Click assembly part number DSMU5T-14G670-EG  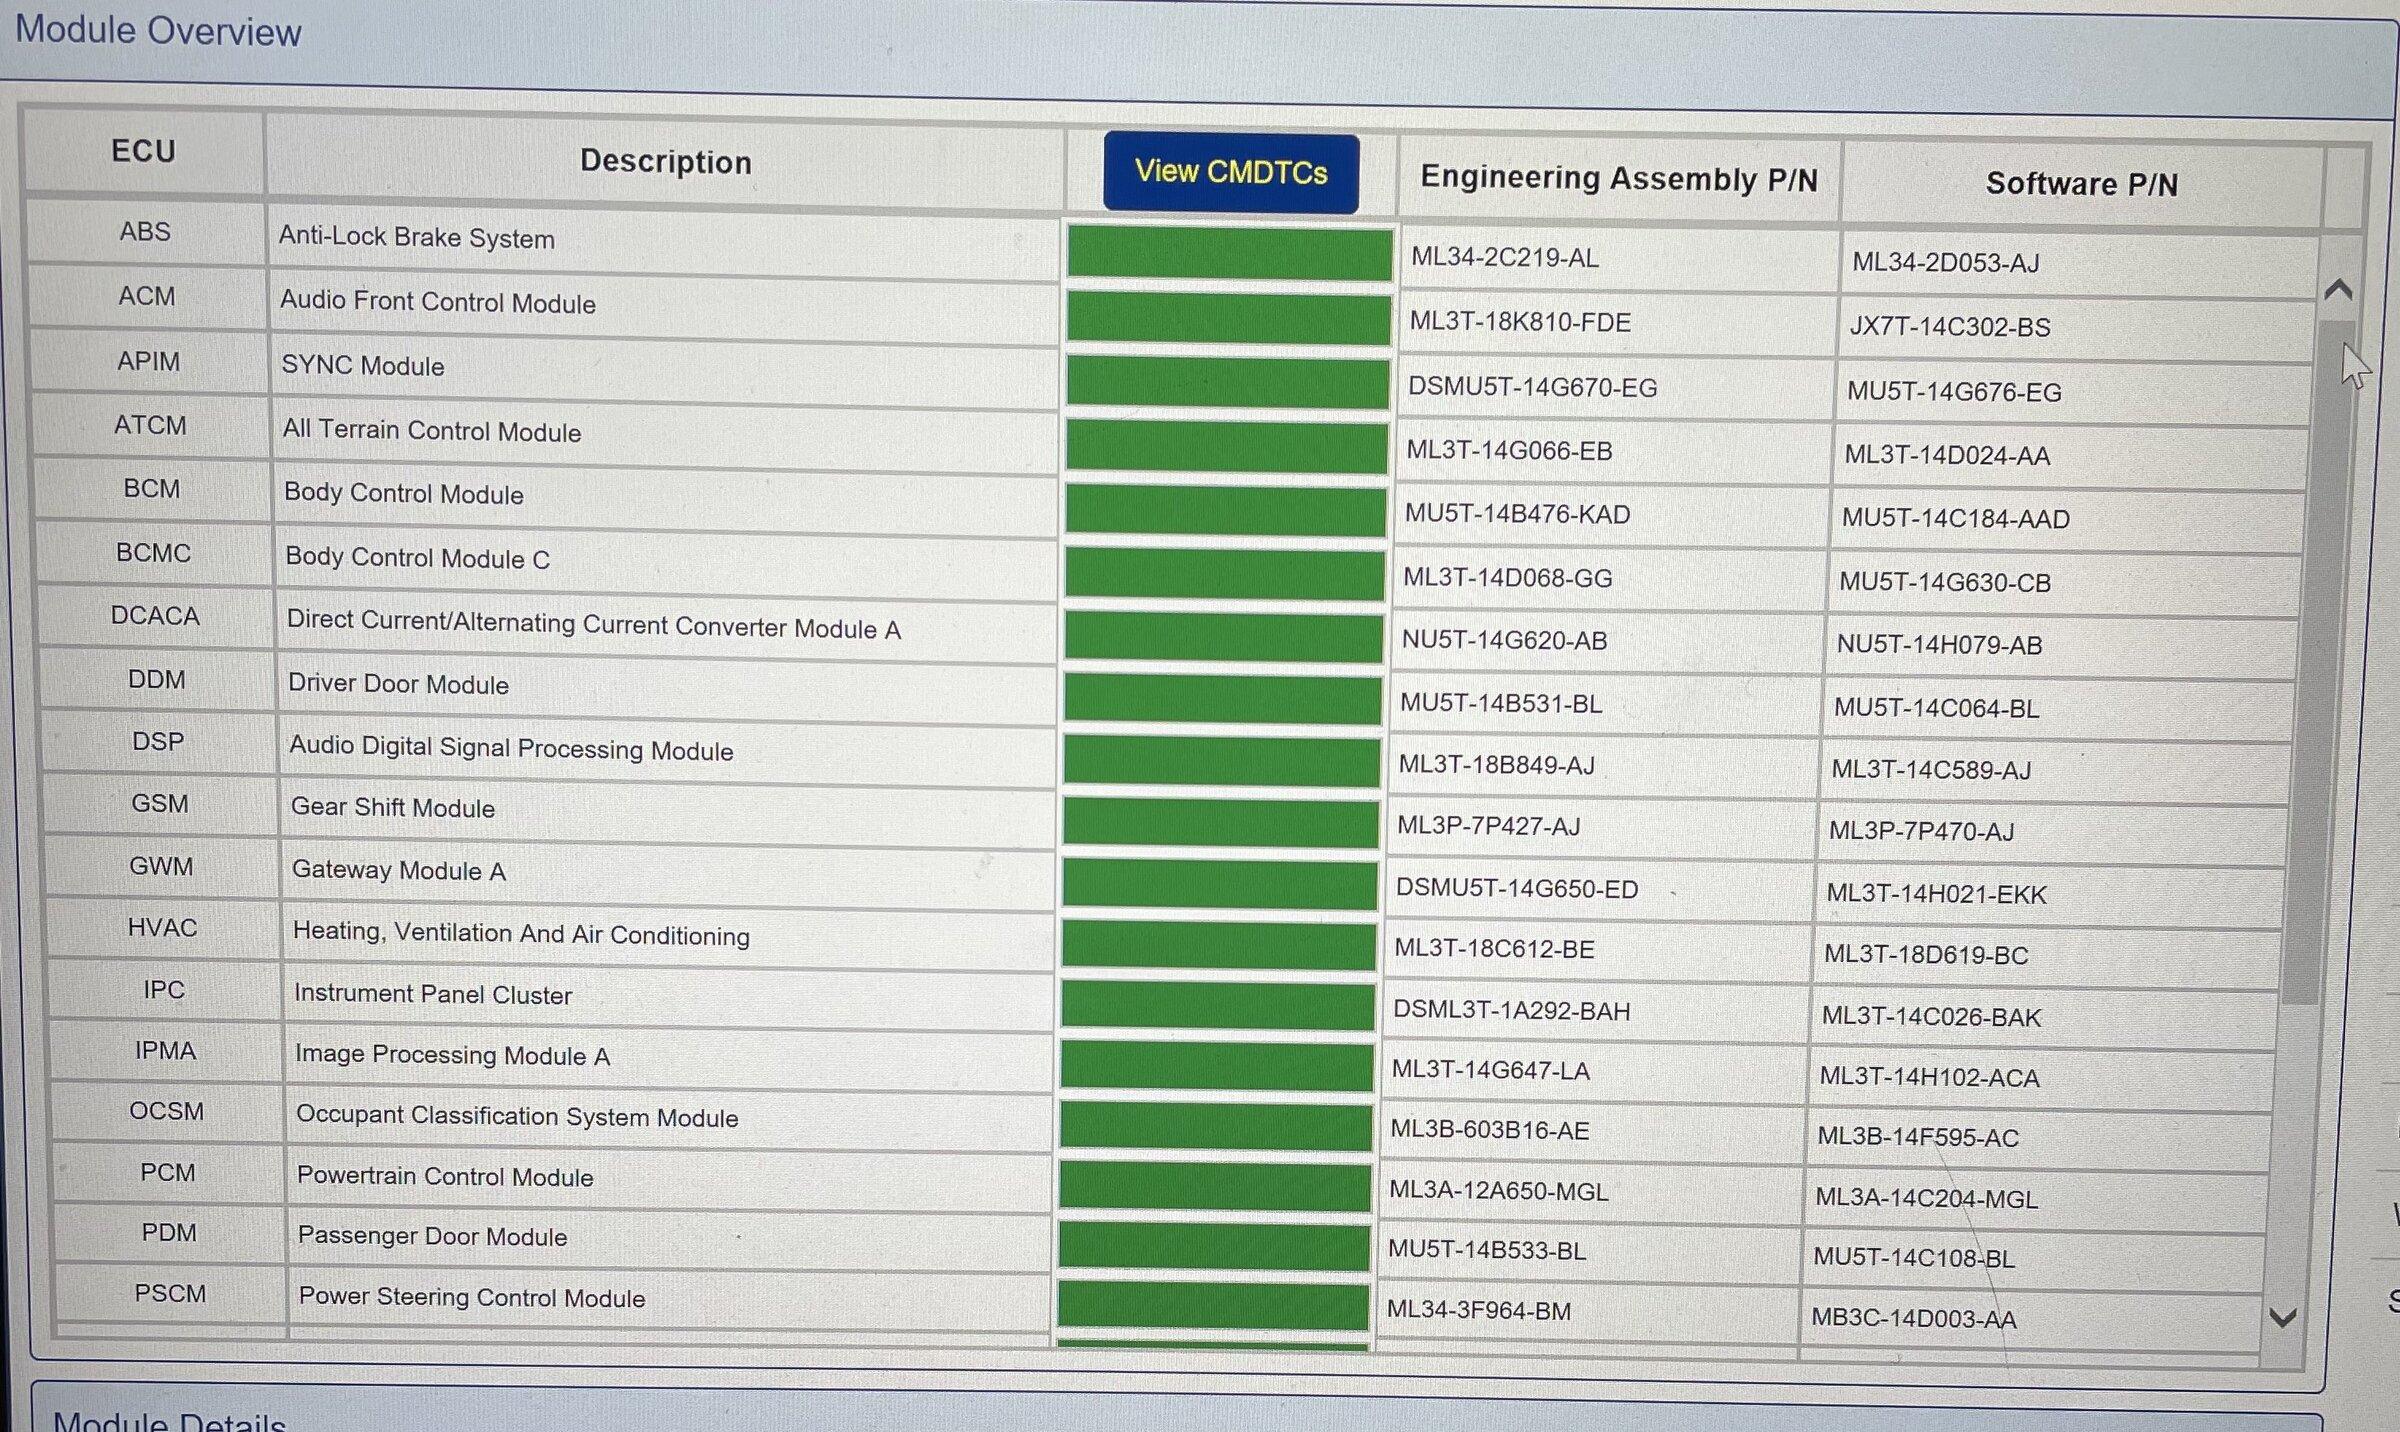click(x=1533, y=387)
